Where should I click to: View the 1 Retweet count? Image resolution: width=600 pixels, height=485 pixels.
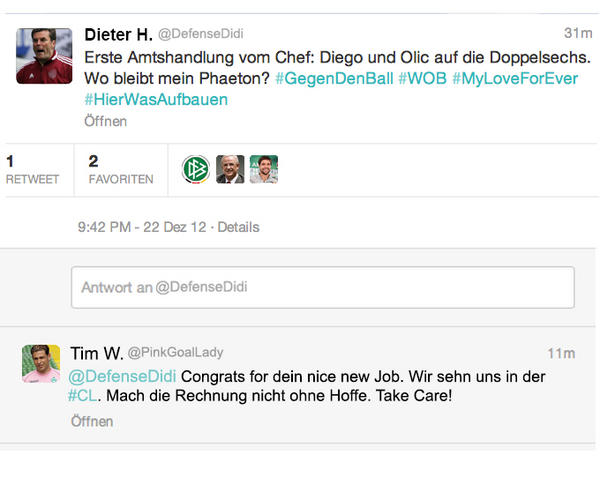[33, 170]
